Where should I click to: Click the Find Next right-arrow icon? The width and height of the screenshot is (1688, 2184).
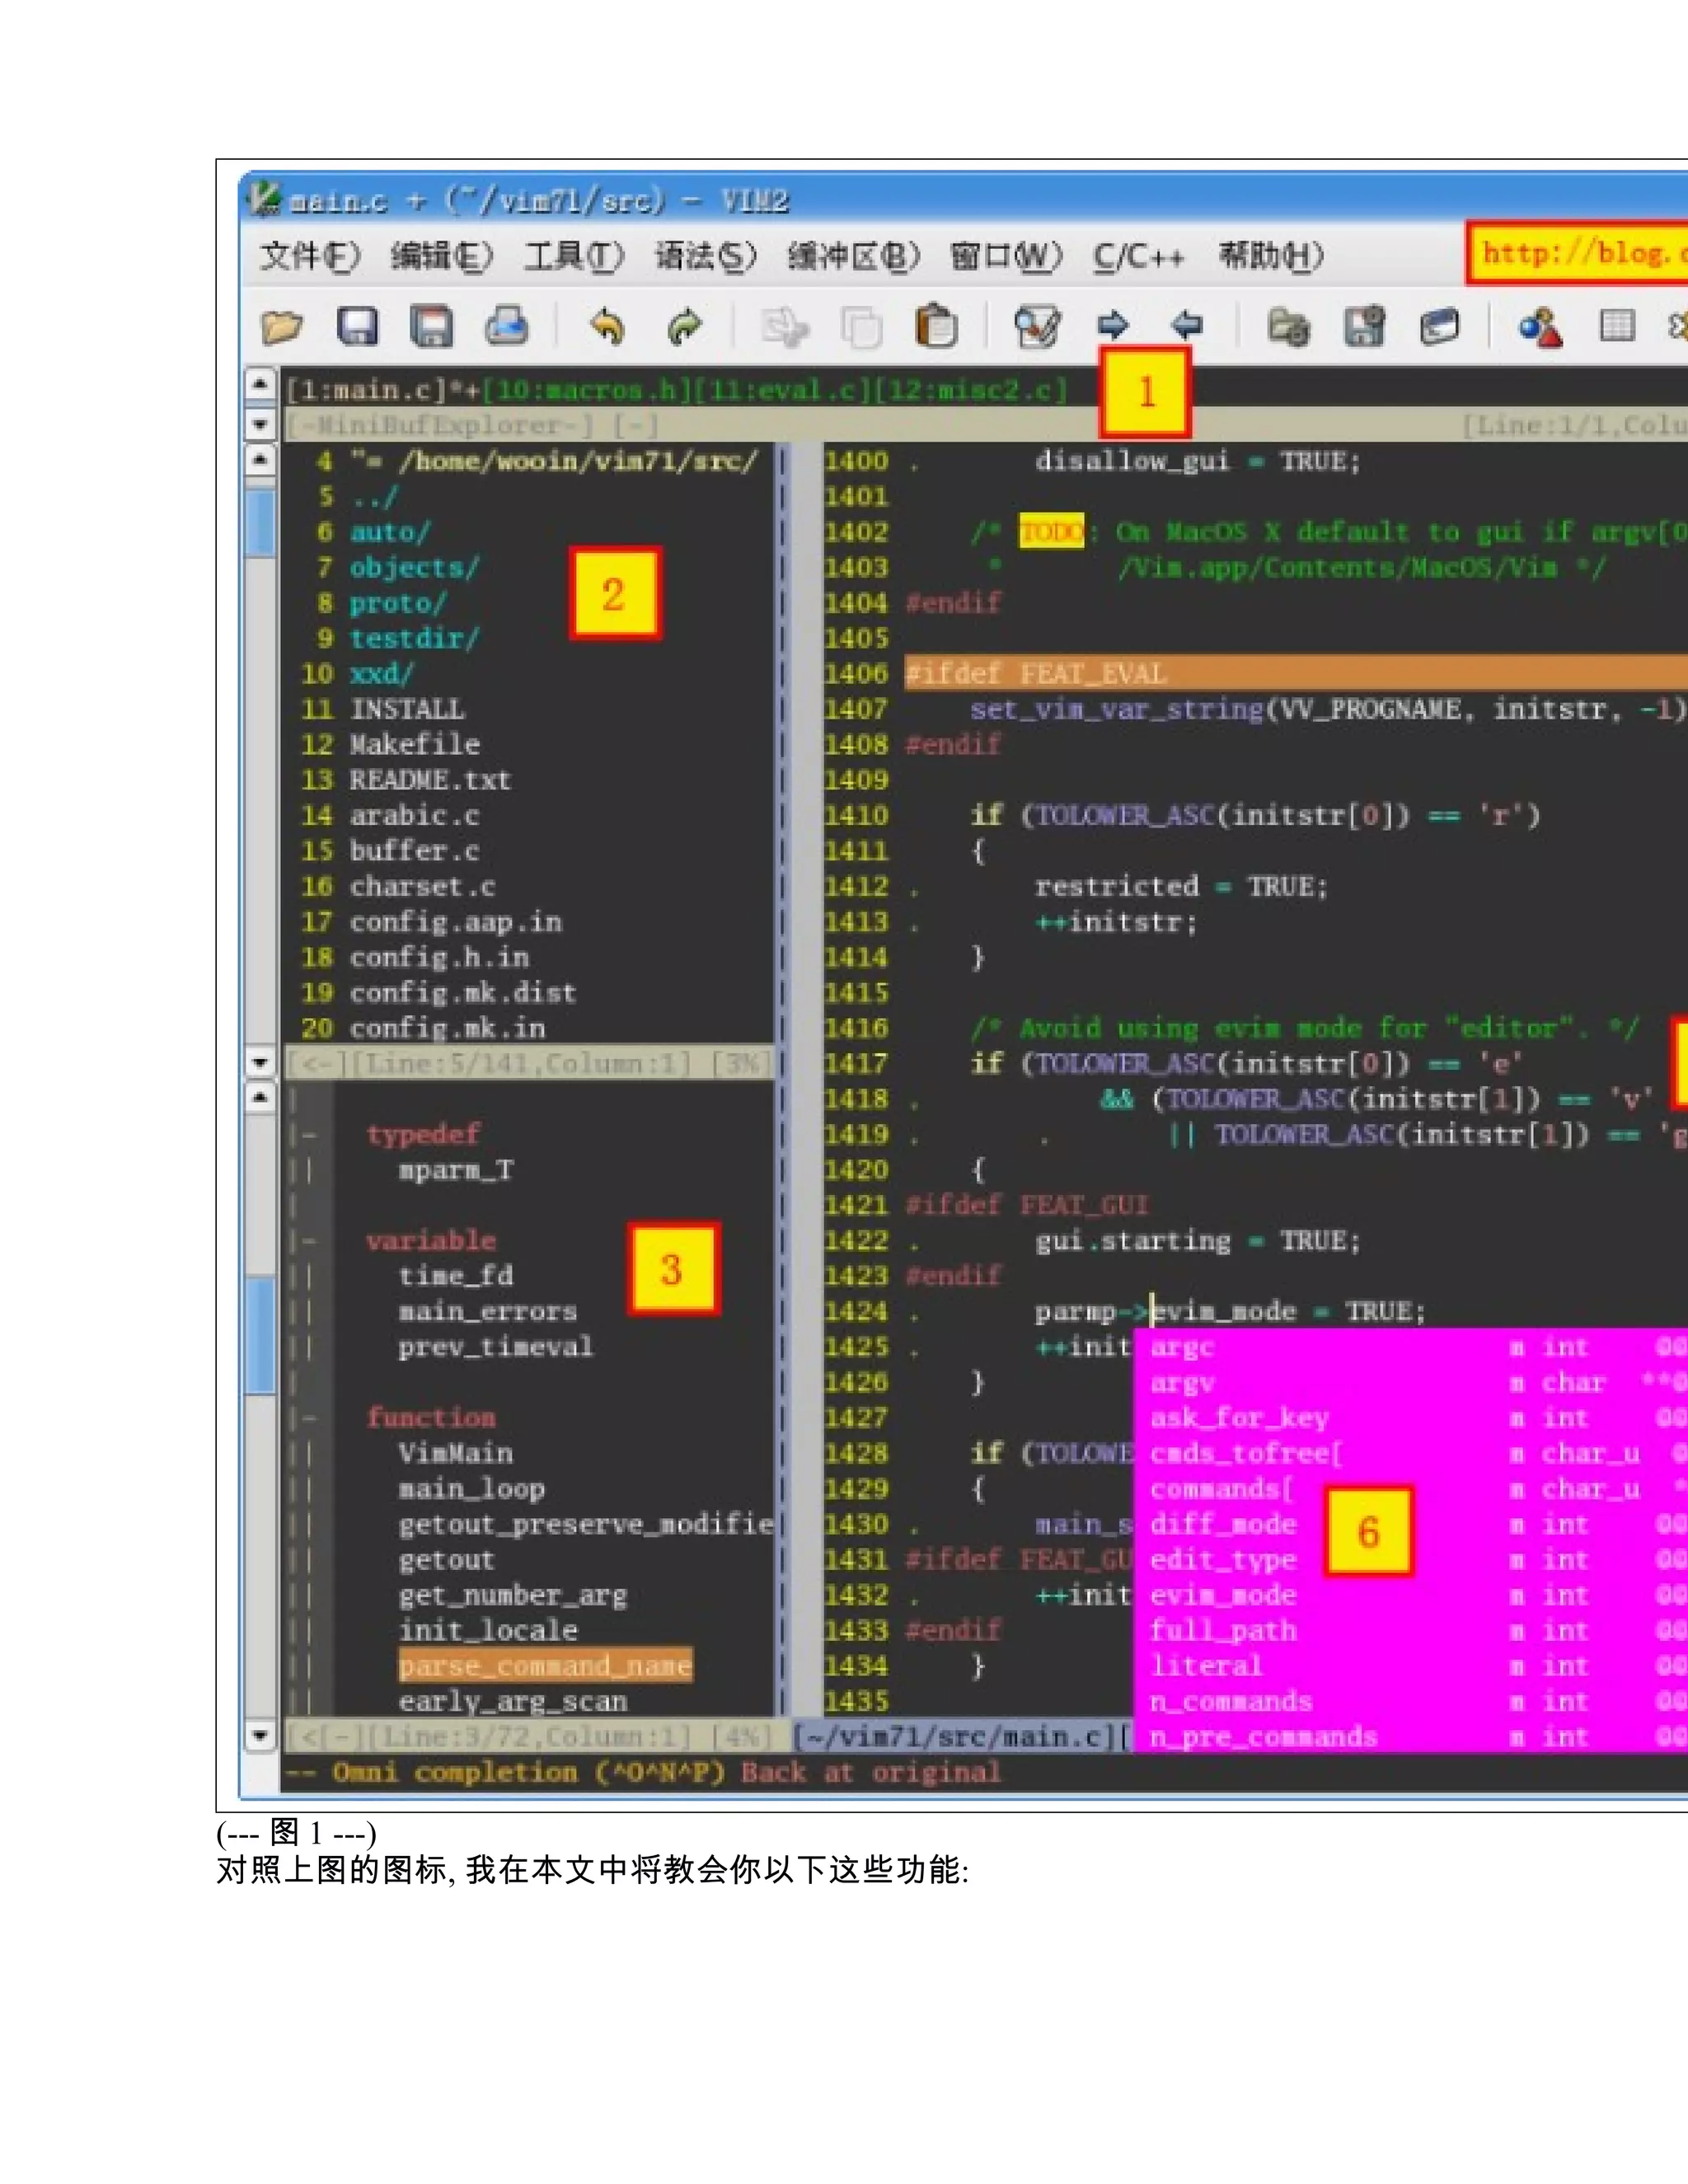[1112, 325]
